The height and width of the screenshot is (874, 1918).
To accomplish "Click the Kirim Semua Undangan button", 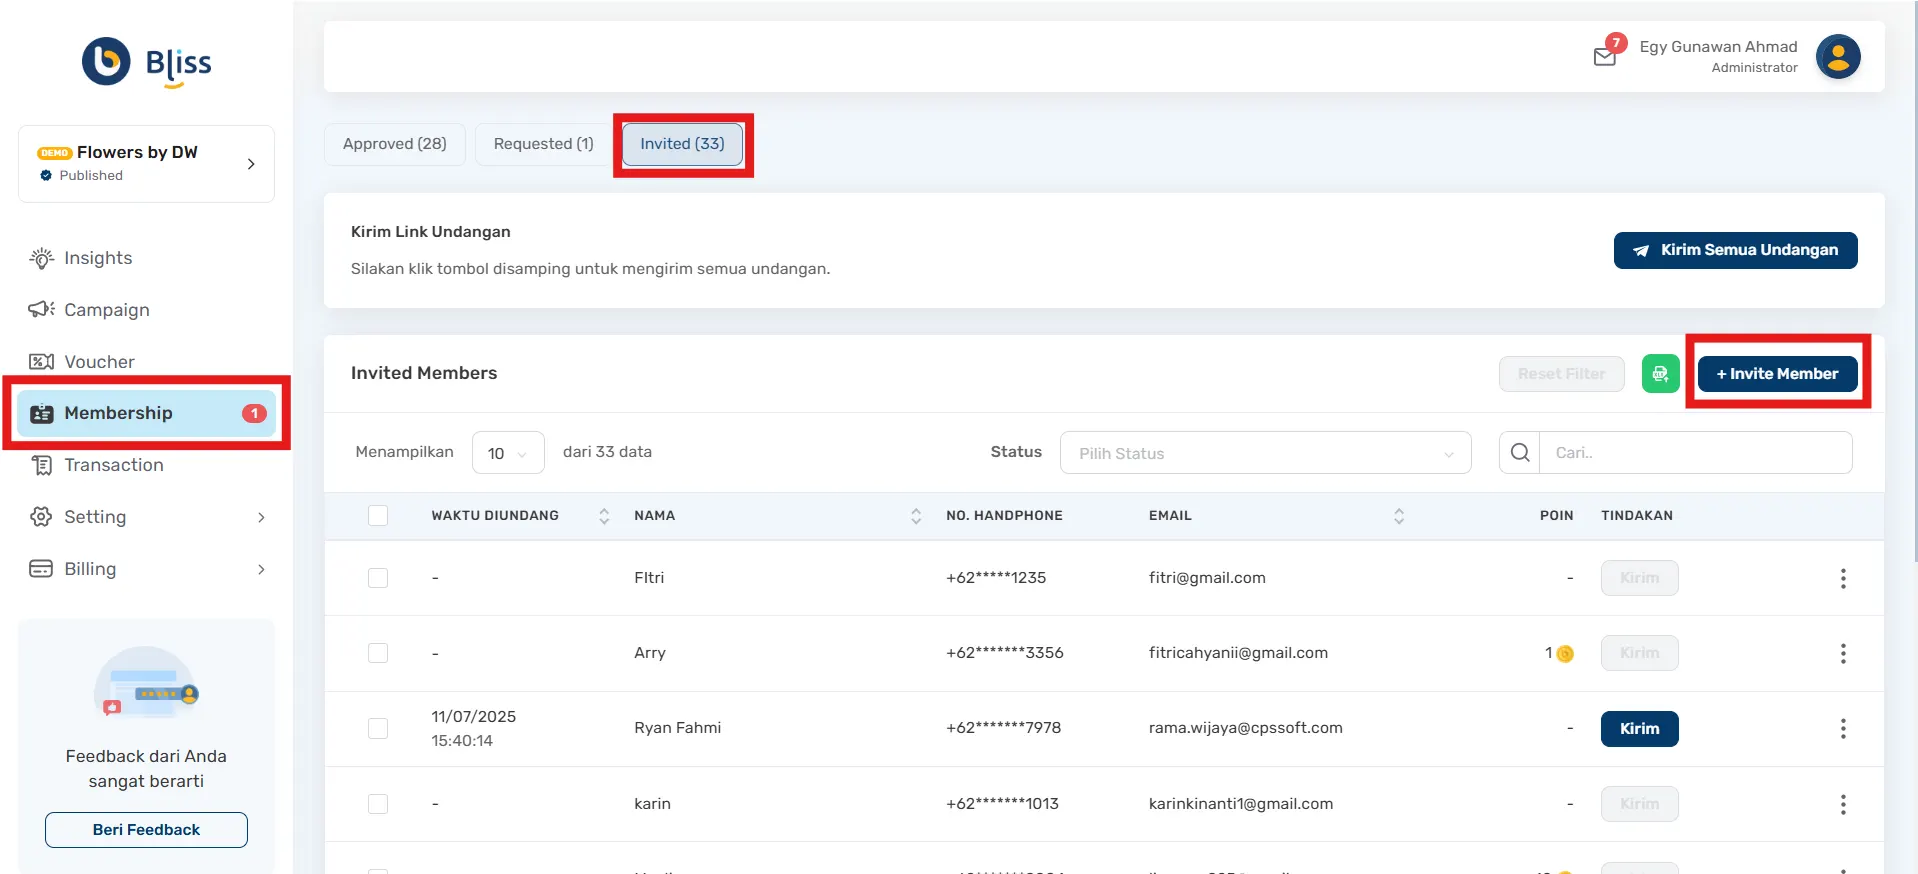I will (x=1735, y=250).
